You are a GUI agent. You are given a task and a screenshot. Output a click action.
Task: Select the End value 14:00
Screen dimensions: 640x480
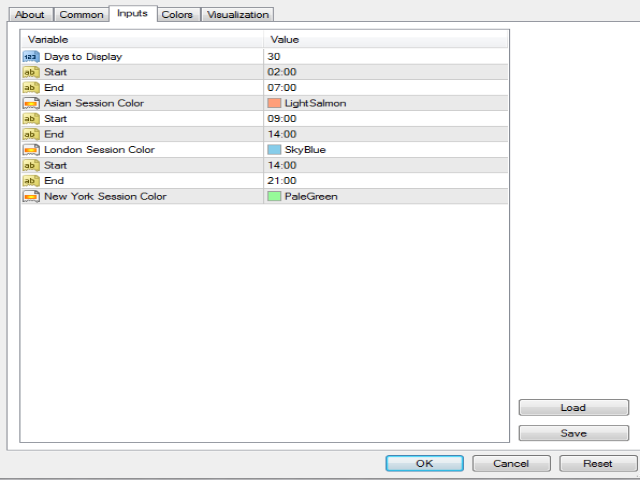point(282,134)
